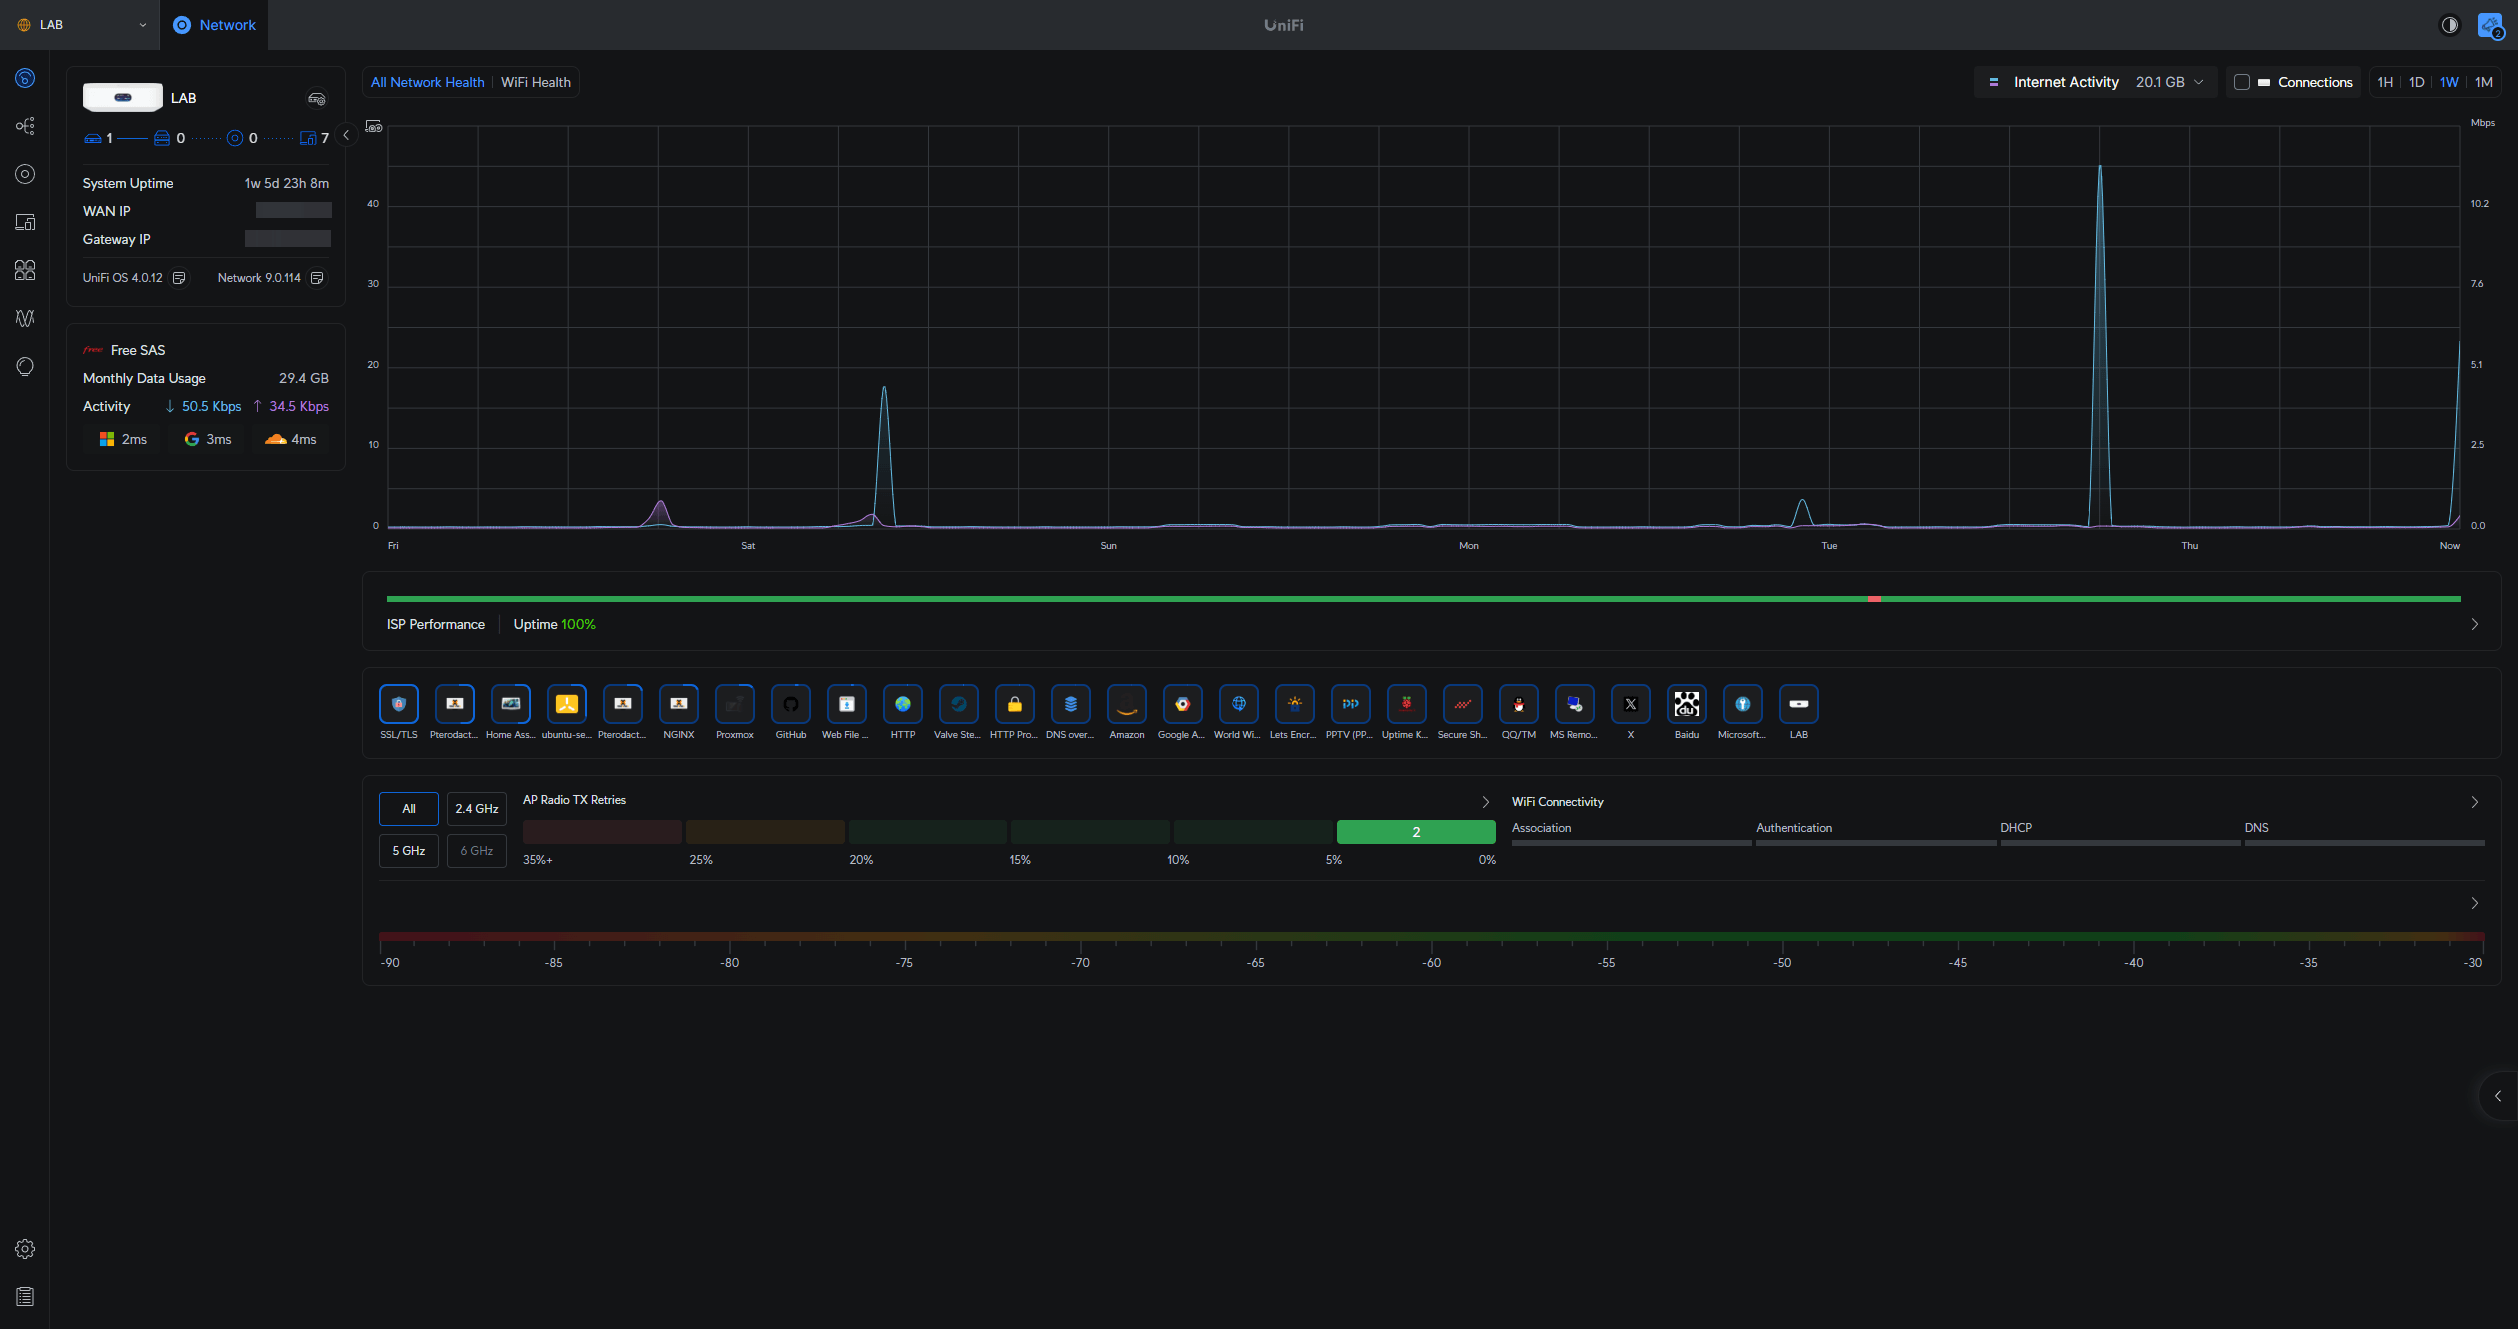Toggle dark/light theme icon
2518x1329 pixels.
coord(2449,25)
